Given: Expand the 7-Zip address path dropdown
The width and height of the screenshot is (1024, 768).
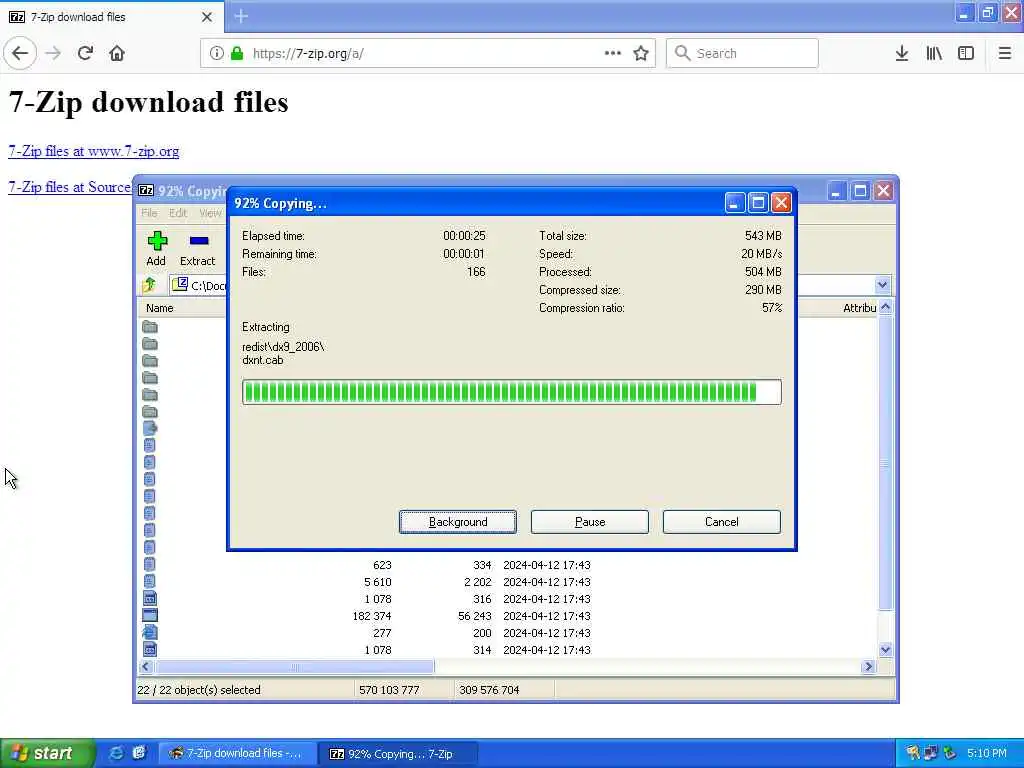Looking at the screenshot, I should 882,285.
